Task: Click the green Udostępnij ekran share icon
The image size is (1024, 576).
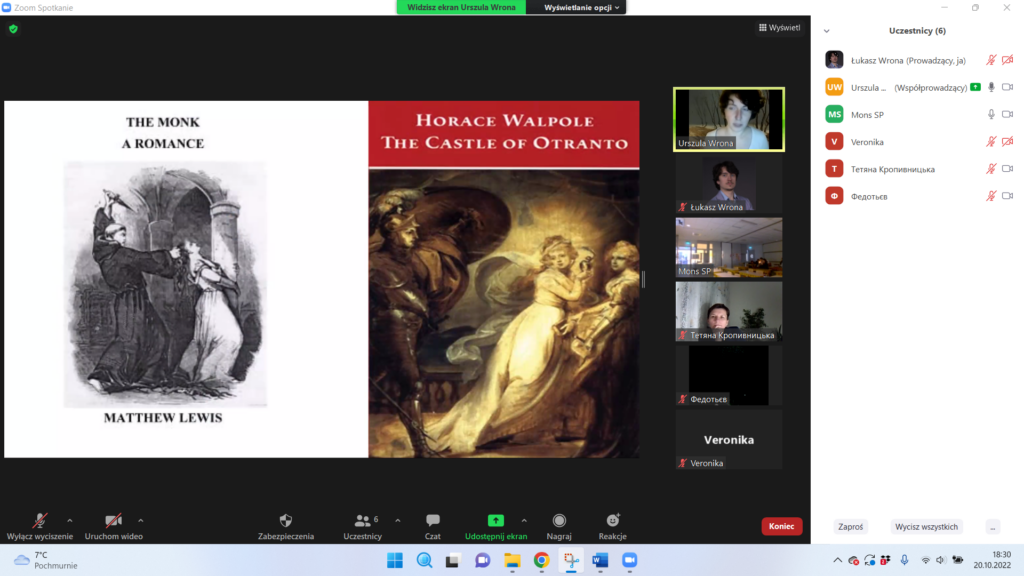Action: click(x=495, y=521)
